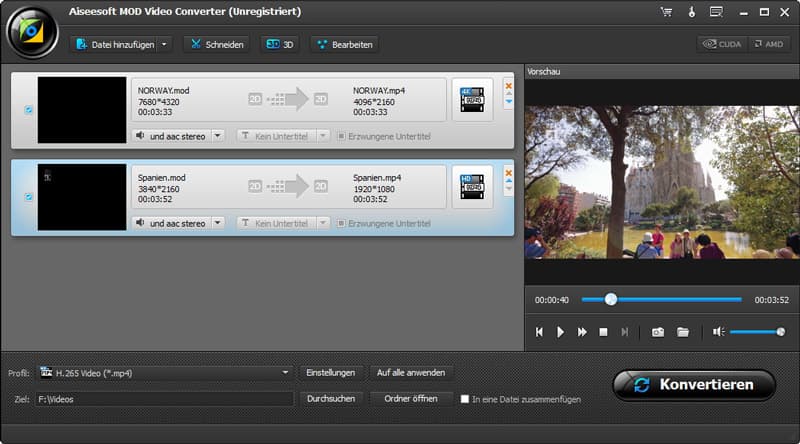This screenshot has width=800, height=444.
Task: Select the NORWAY.mod video thumbnail
Action: [x=82, y=110]
